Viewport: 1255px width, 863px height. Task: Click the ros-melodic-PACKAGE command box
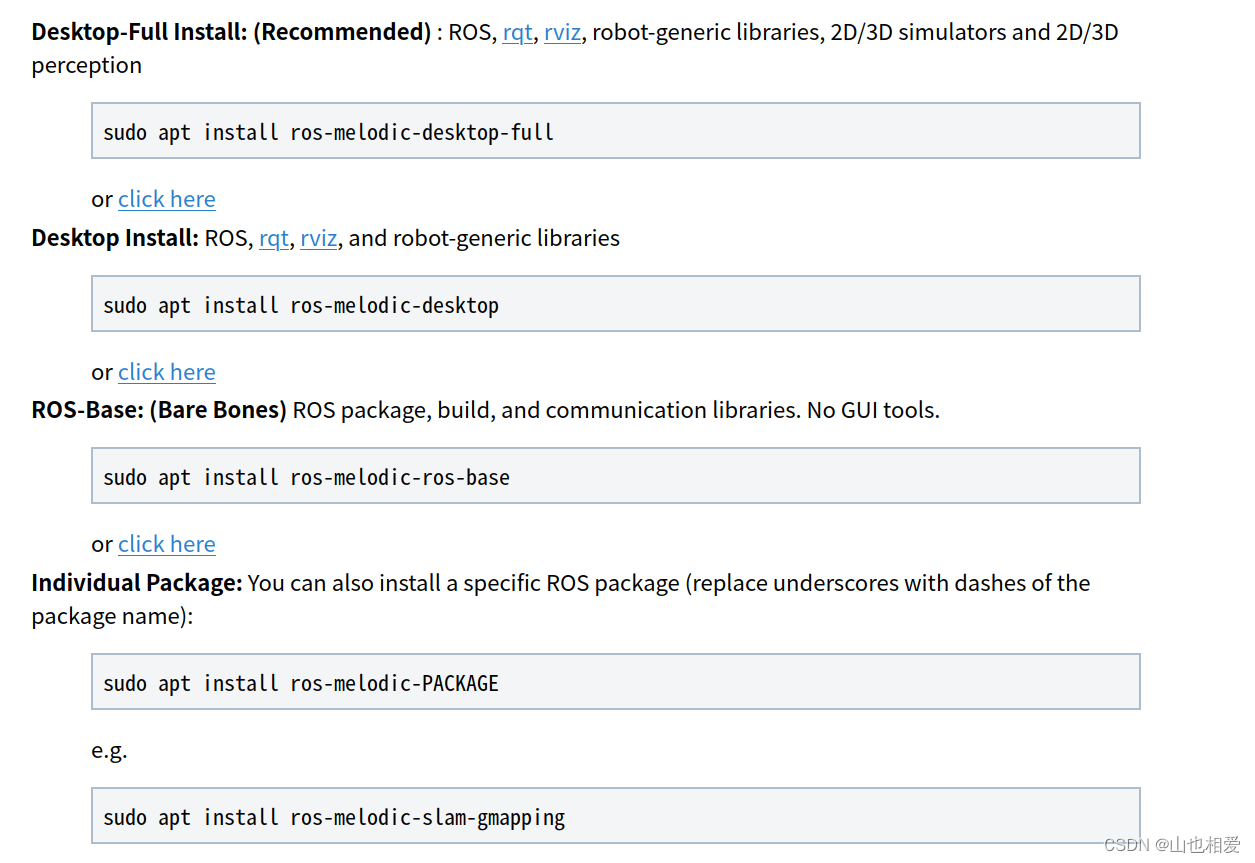point(615,682)
